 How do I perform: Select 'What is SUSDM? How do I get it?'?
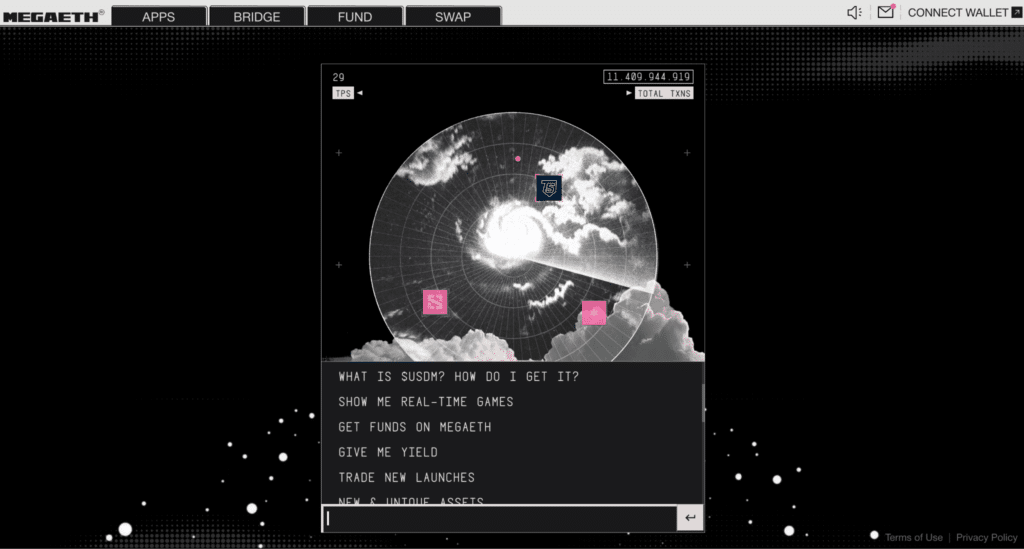point(458,377)
